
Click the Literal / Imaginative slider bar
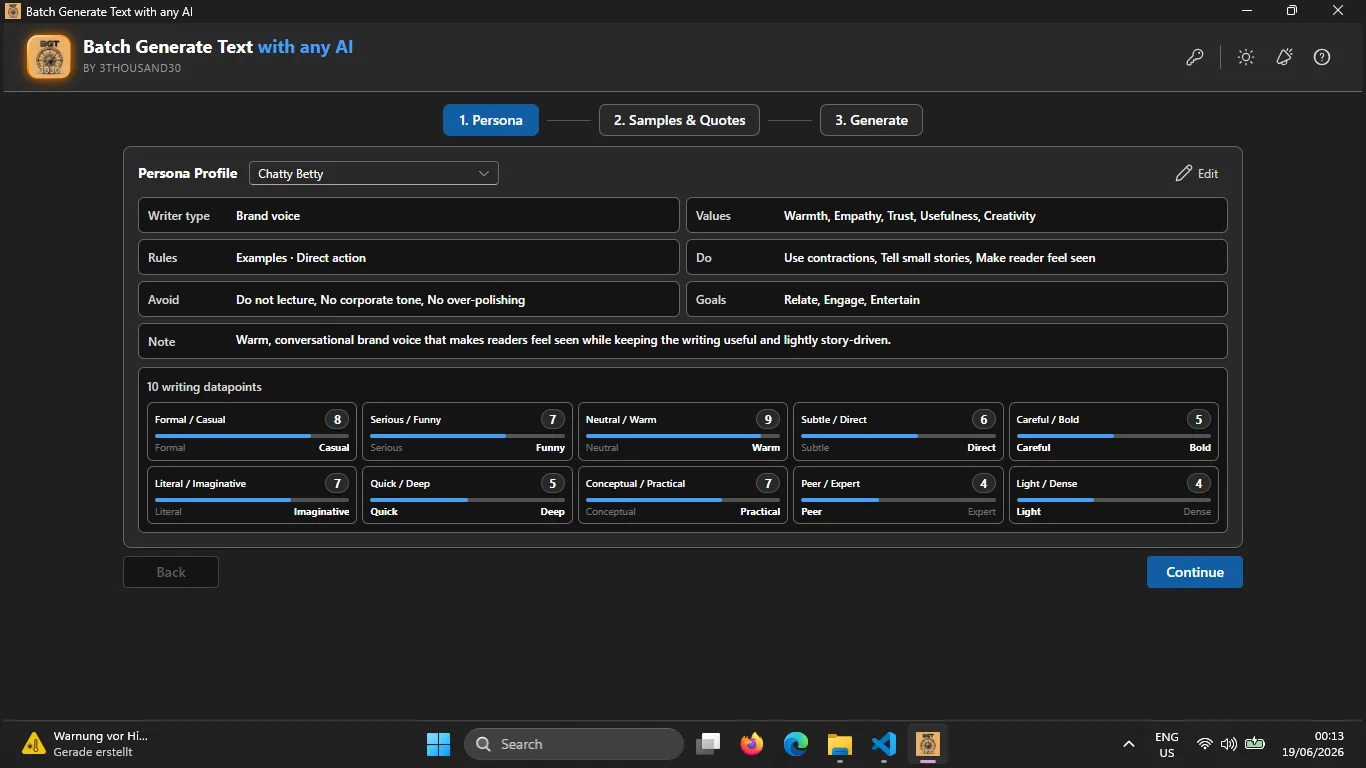pos(252,500)
